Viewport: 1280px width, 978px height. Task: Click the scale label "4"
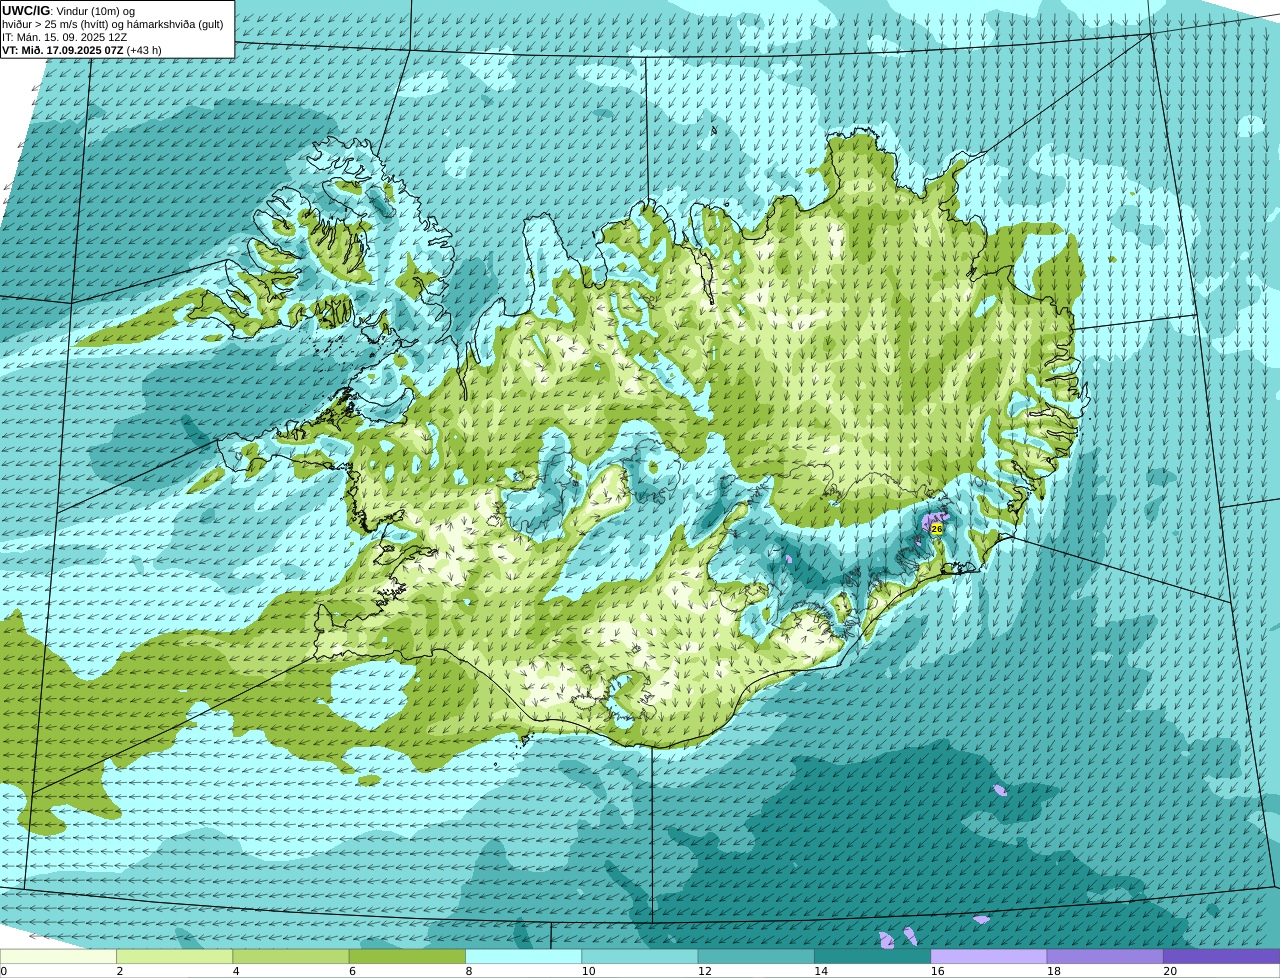point(236,971)
